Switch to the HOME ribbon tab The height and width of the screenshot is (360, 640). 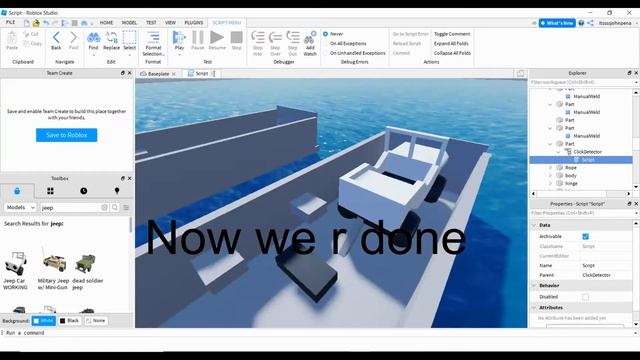coord(106,23)
